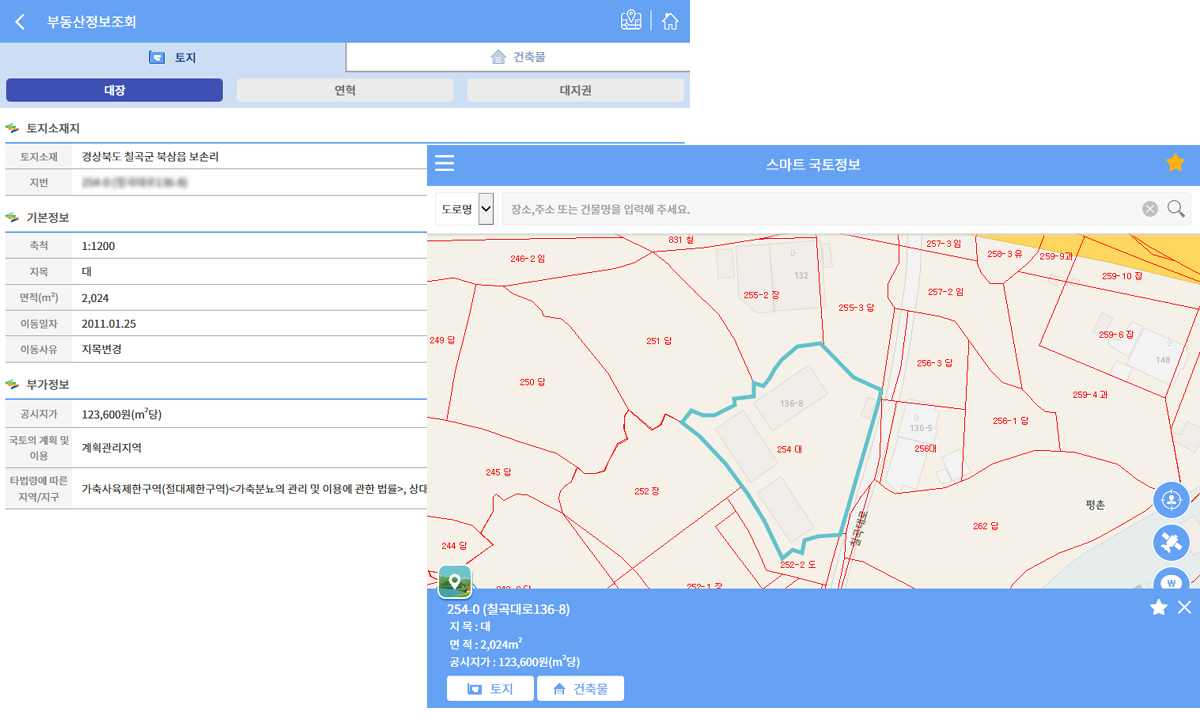Click the orange favorites star in header
This screenshot has height=713, width=1200.
pos(1175,163)
